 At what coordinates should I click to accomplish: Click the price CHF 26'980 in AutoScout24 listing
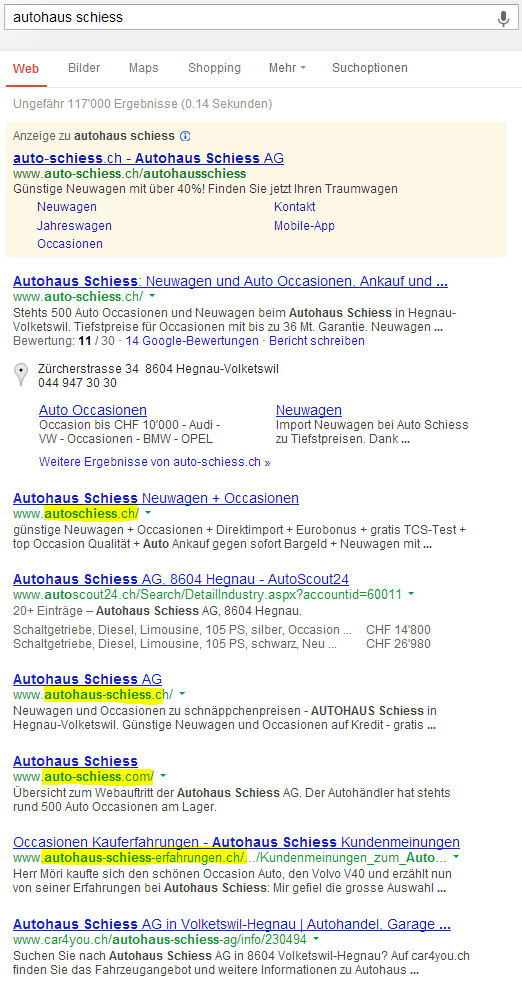coord(398,644)
